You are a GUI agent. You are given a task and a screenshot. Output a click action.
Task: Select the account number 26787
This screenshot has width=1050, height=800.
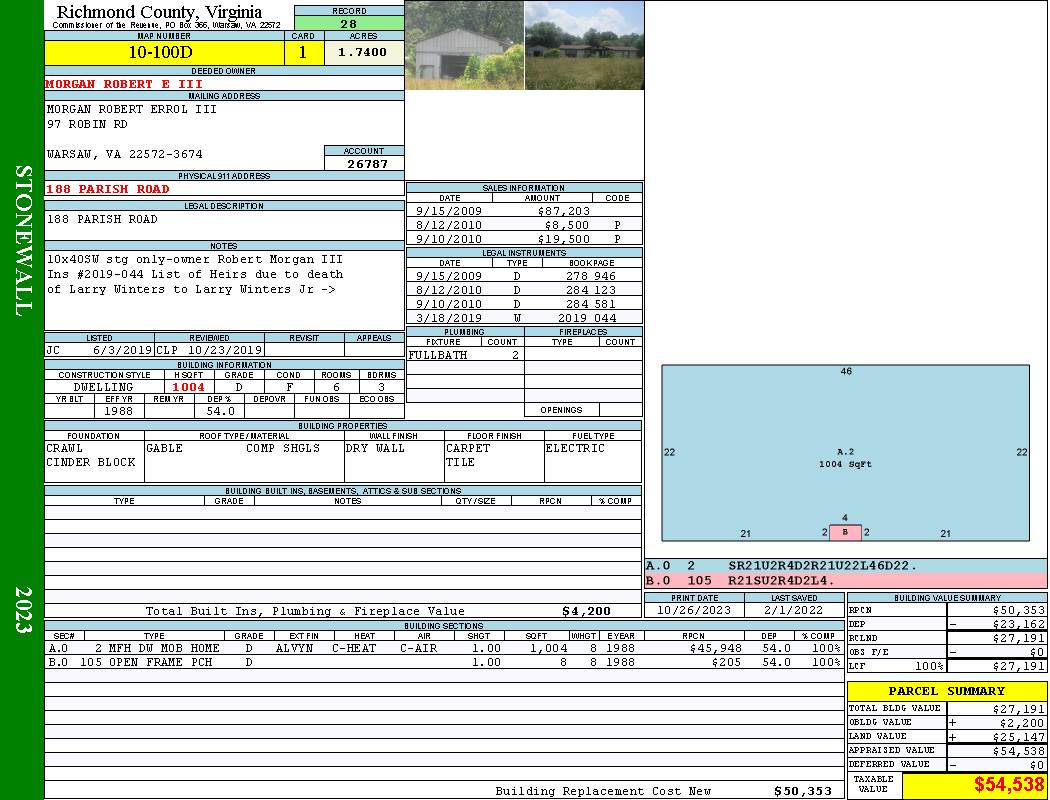pos(364,164)
